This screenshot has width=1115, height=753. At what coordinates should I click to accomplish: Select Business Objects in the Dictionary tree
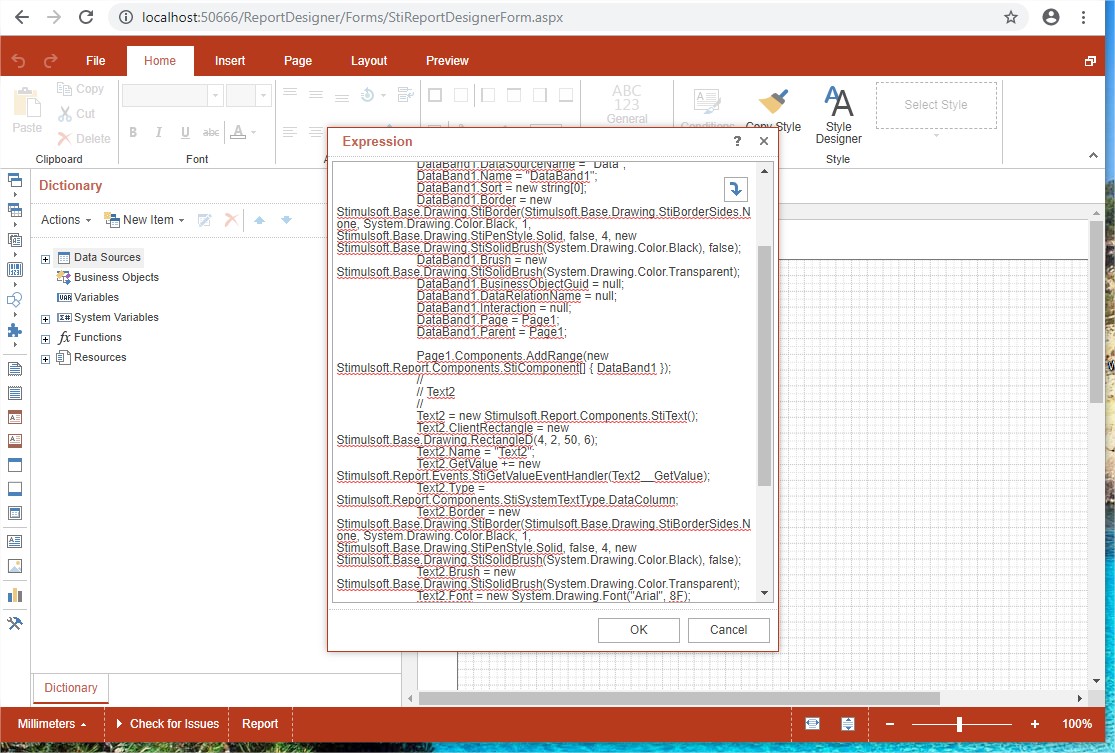coord(108,277)
